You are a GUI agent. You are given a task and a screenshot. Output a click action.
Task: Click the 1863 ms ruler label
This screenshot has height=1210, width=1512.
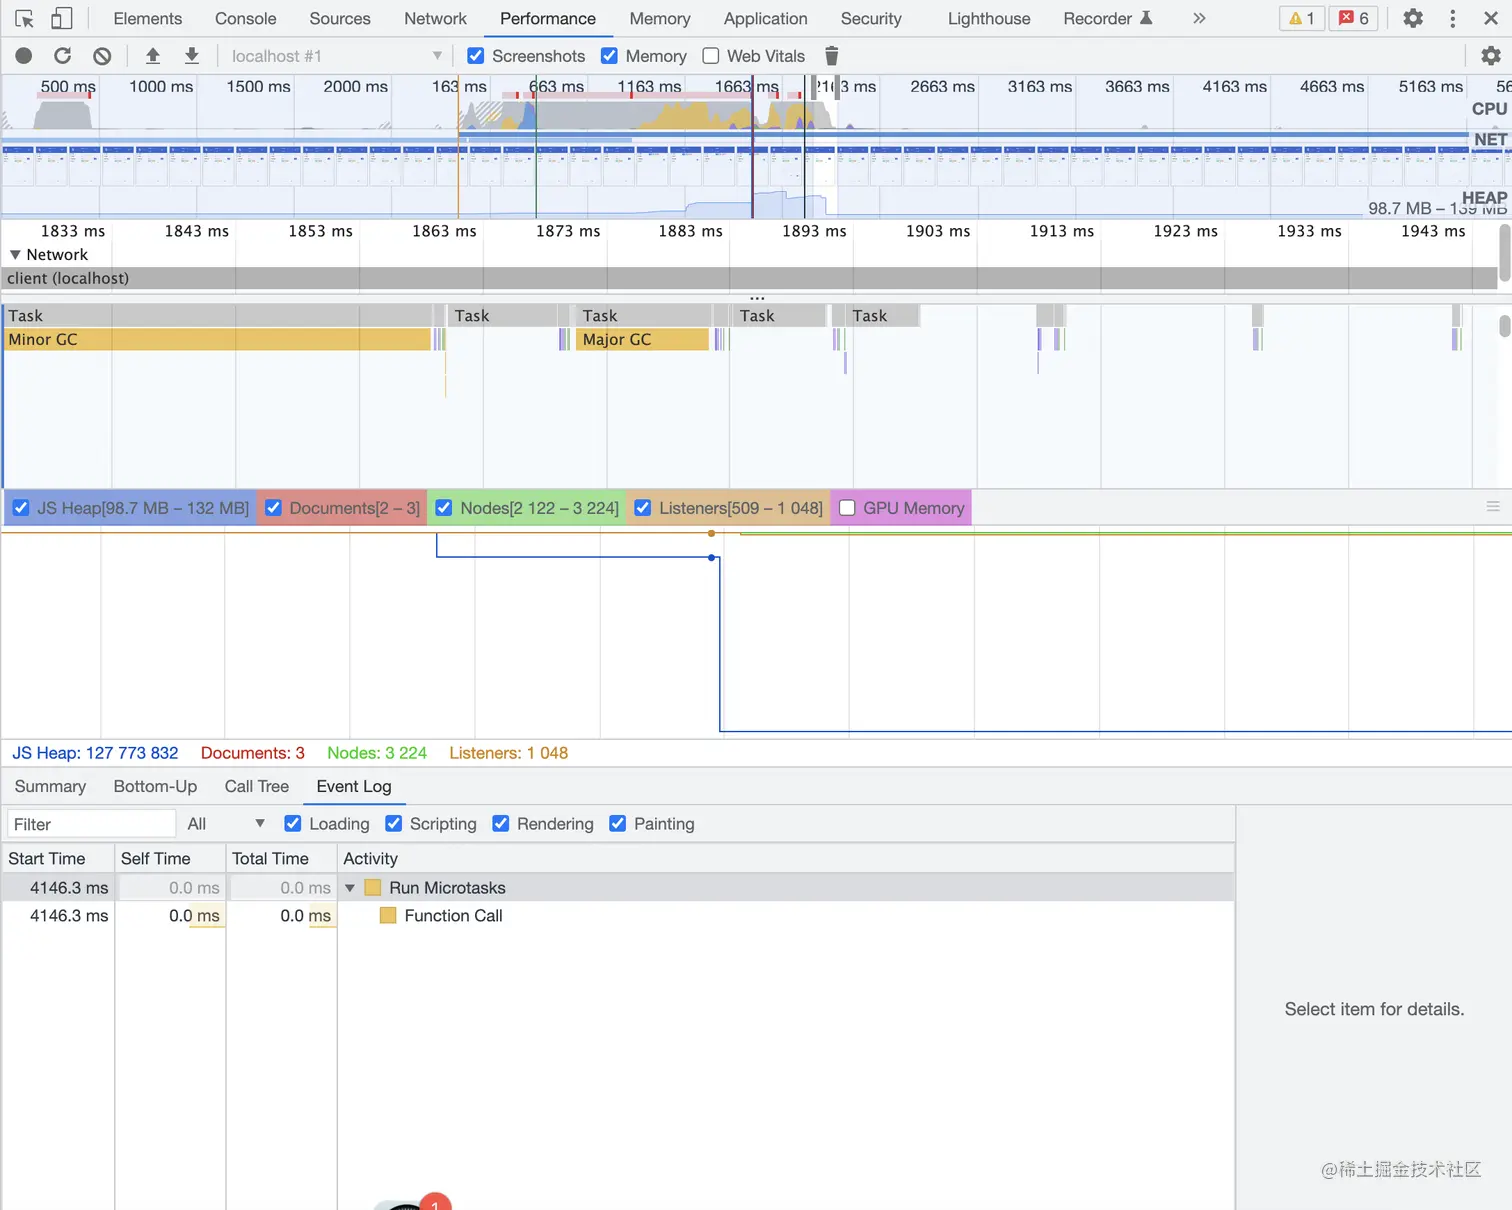[x=444, y=231]
